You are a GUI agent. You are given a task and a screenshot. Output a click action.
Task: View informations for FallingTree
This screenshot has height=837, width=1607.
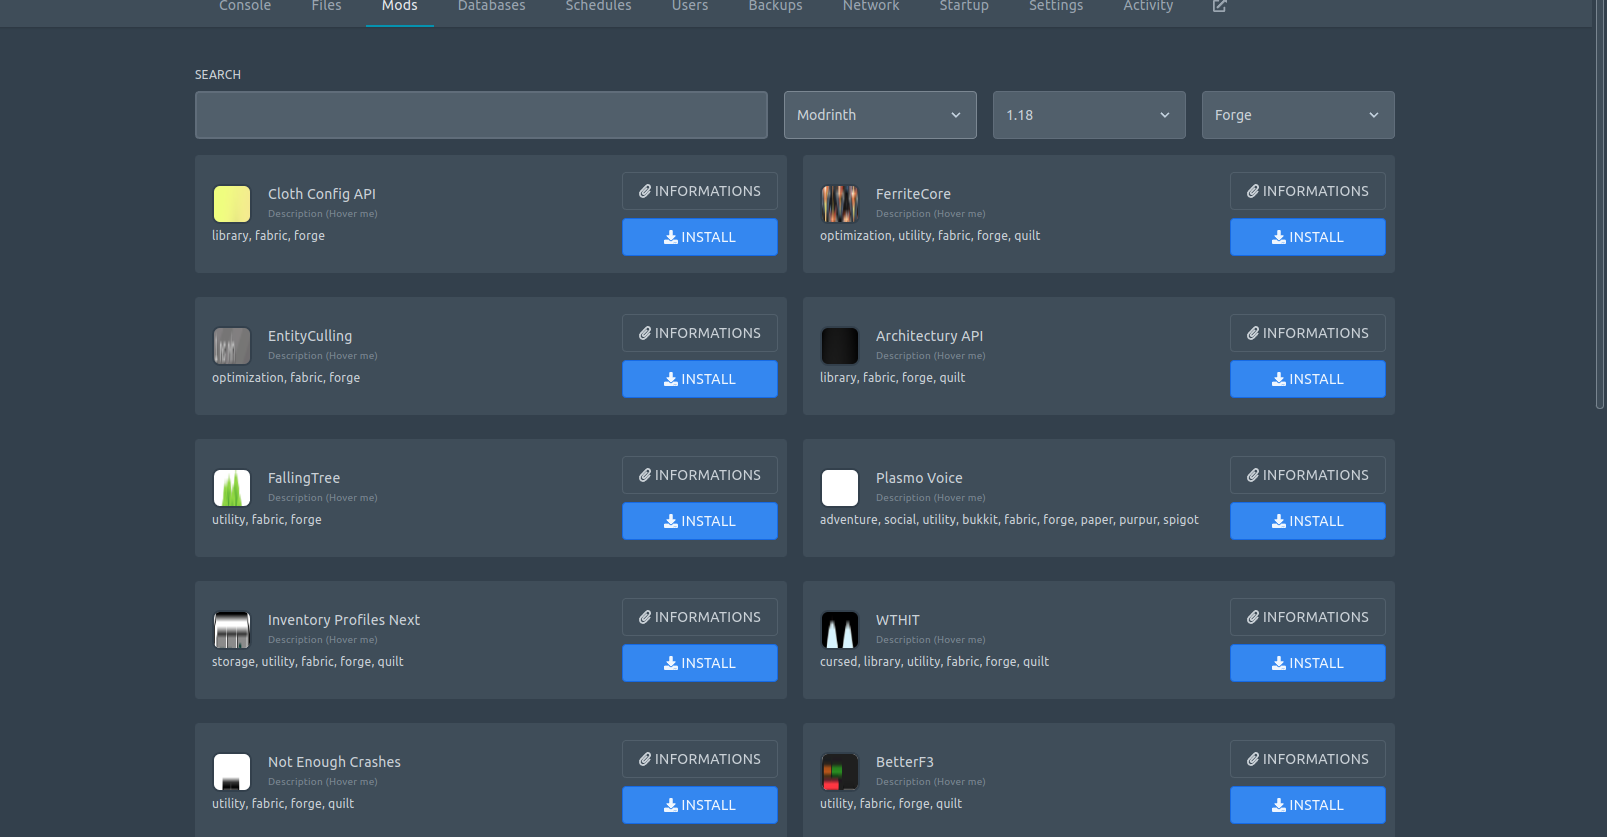[700, 475]
